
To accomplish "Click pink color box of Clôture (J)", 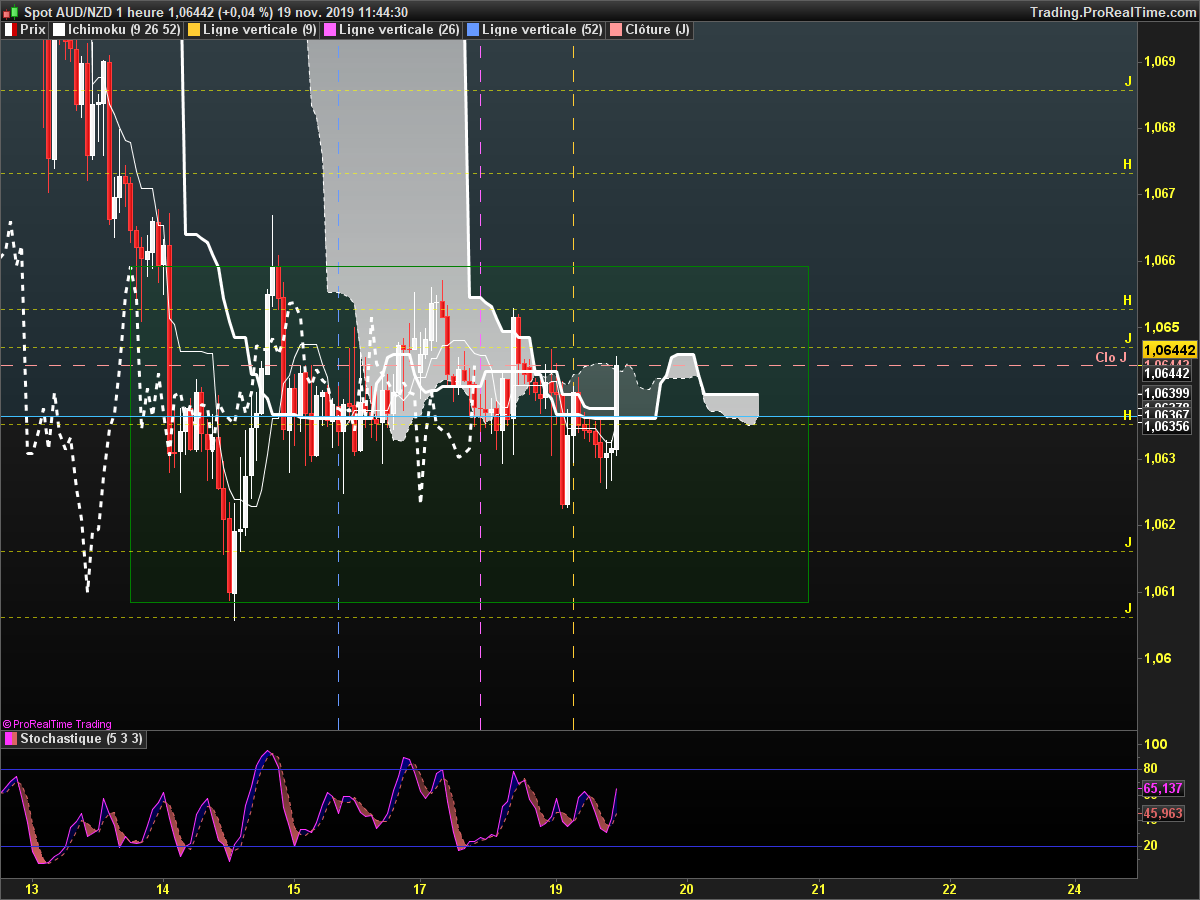I will click(615, 30).
